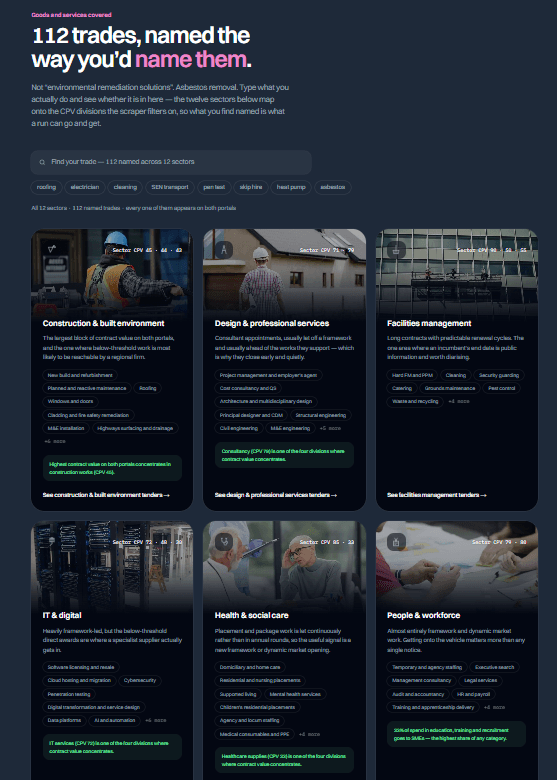Click the 'Civil engineering' tag

239,428
